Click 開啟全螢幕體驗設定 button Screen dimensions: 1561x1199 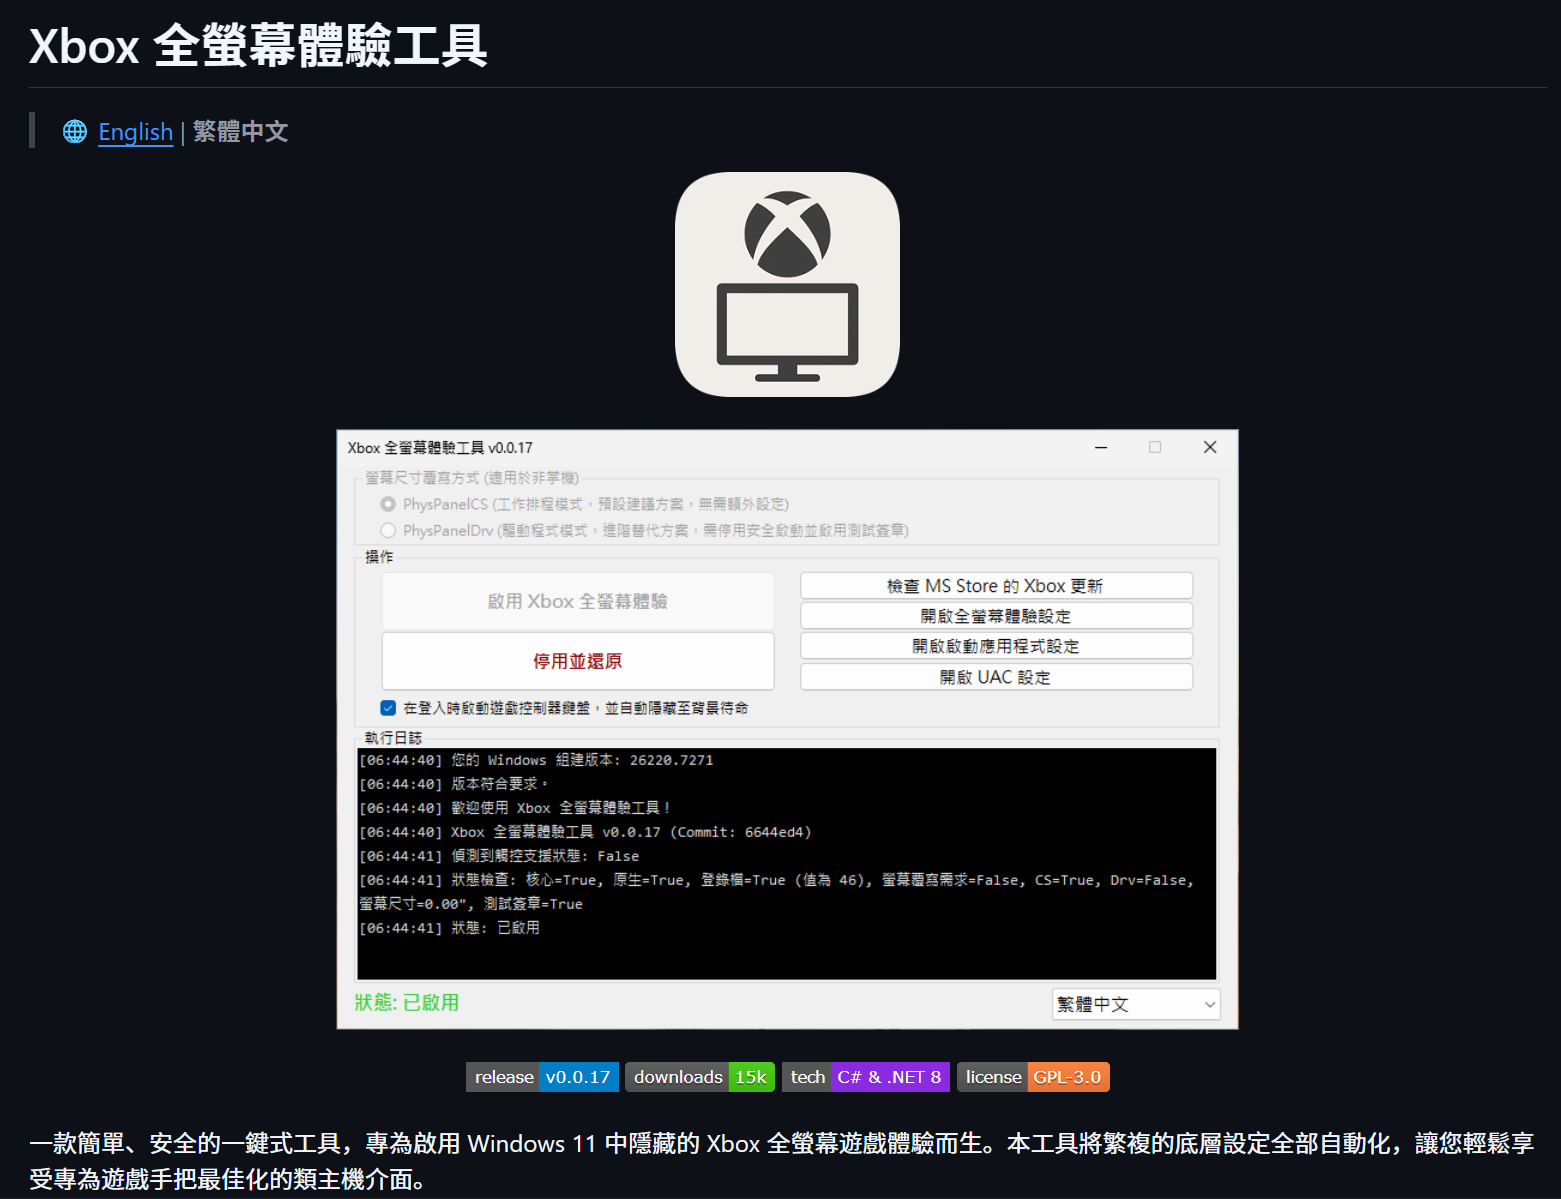click(x=995, y=616)
